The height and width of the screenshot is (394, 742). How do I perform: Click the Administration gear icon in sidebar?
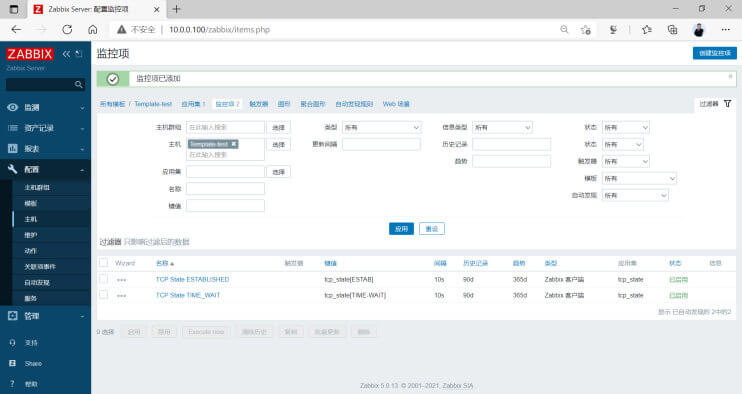tap(13, 315)
